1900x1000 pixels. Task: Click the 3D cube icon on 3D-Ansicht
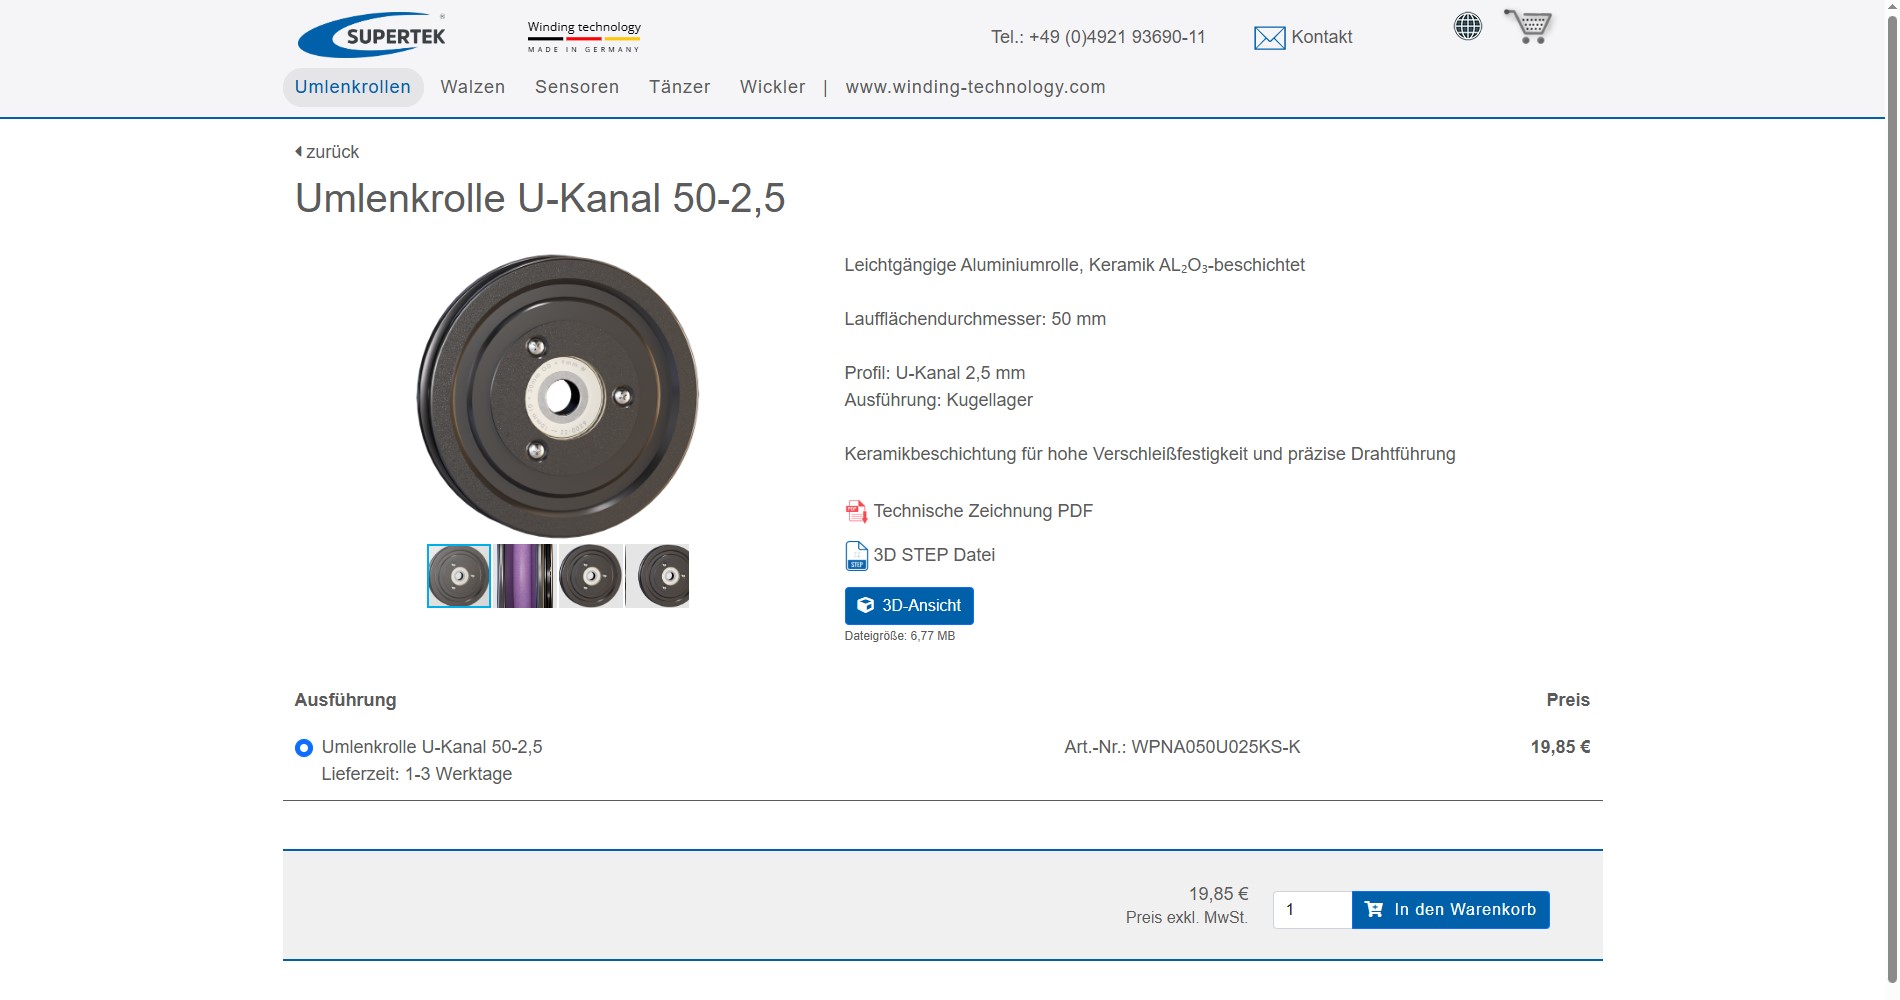[866, 605]
